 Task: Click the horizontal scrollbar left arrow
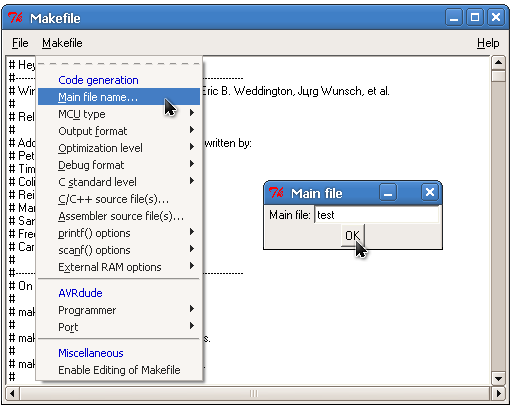pos(12,394)
